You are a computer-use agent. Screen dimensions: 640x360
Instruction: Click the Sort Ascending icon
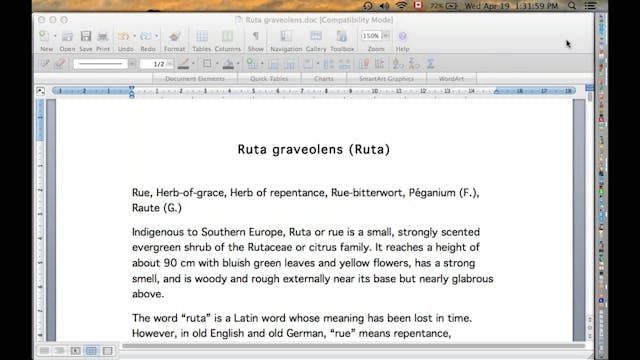(397, 64)
